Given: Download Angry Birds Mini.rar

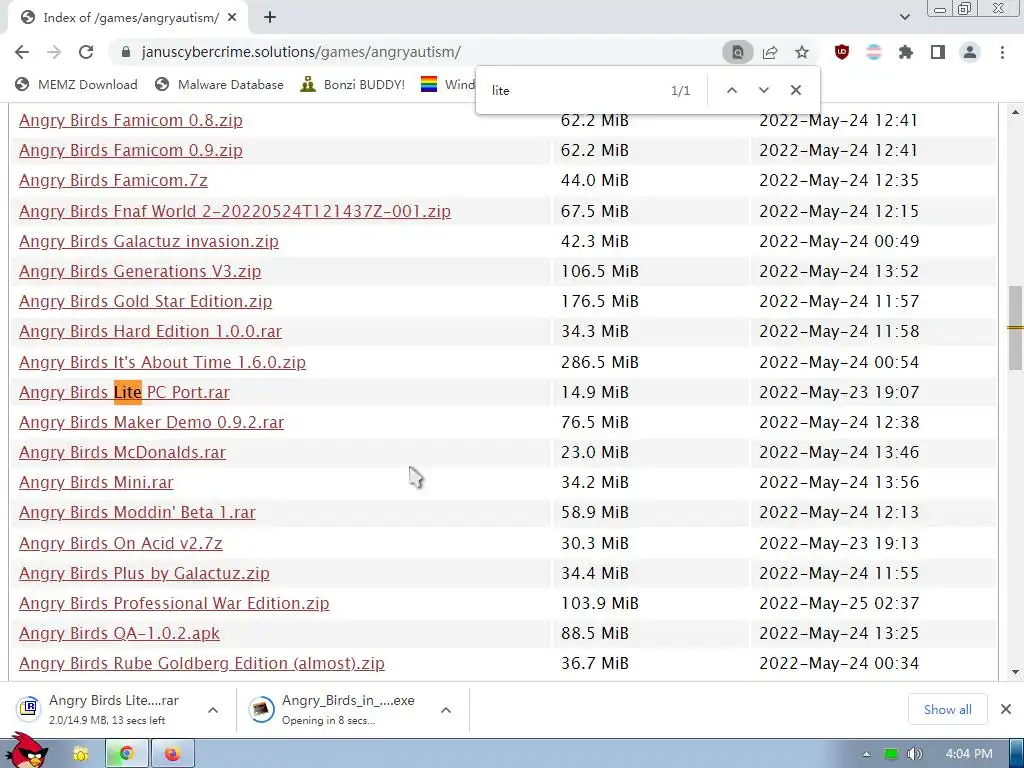Looking at the screenshot, I should pos(96,483).
